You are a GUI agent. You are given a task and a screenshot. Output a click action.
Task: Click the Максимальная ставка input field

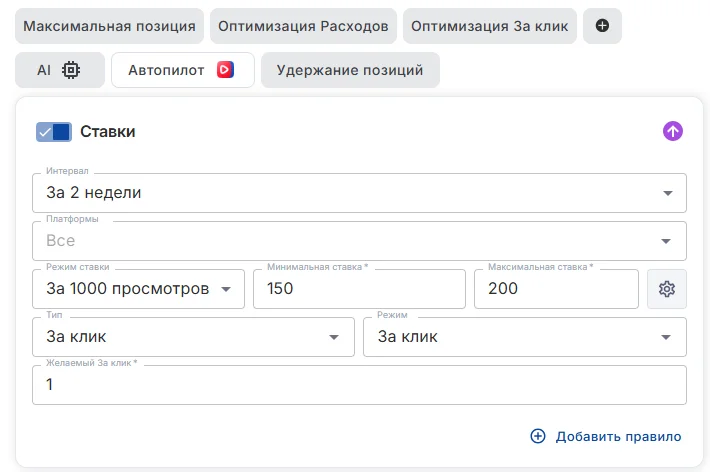[555, 289]
